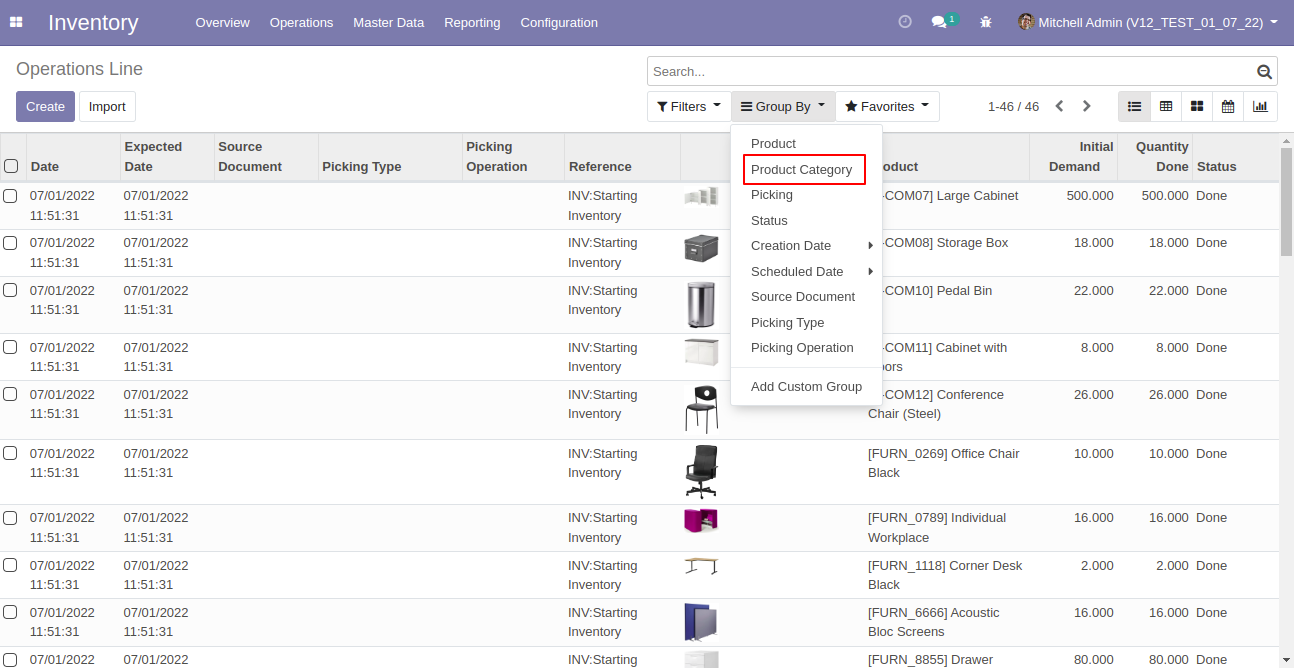
Task: Click the vertical scrollbar thumb
Action: [1286, 202]
